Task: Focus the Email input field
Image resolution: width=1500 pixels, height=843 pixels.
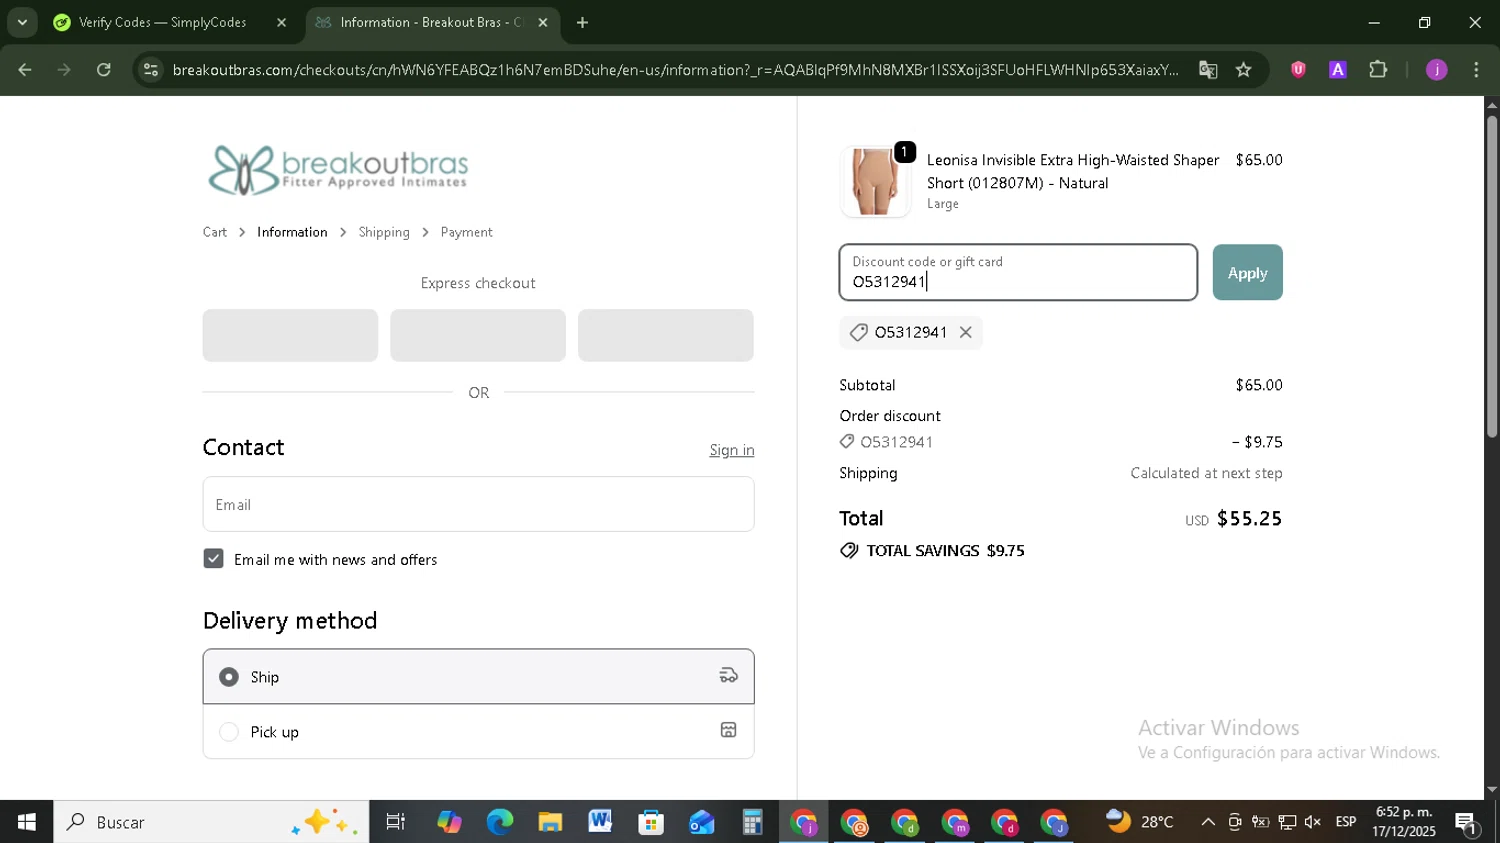Action: point(478,504)
